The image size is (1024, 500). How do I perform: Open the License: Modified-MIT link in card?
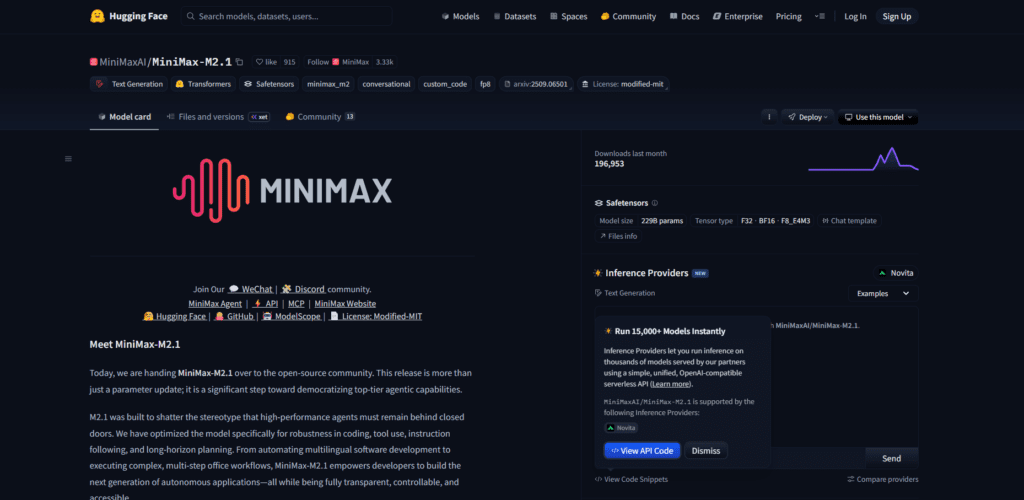pyautogui.click(x=376, y=317)
